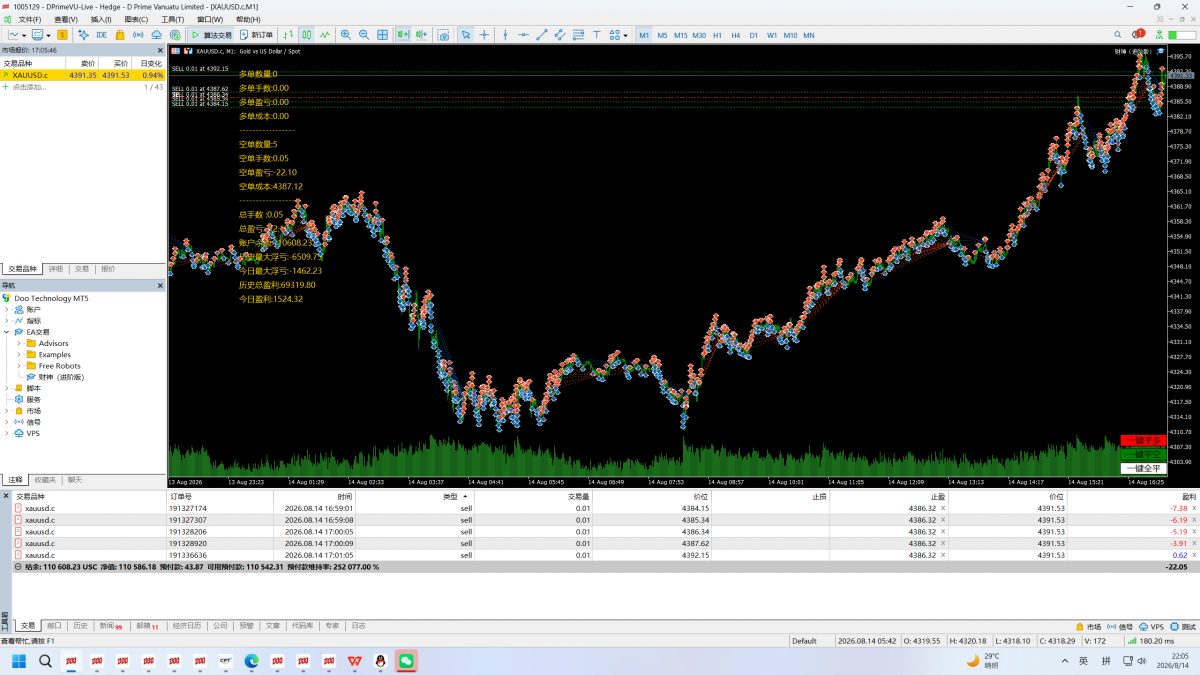The image size is (1200, 675).
Task: Expand the Advisors folder in Navigator
Action: [x=19, y=343]
